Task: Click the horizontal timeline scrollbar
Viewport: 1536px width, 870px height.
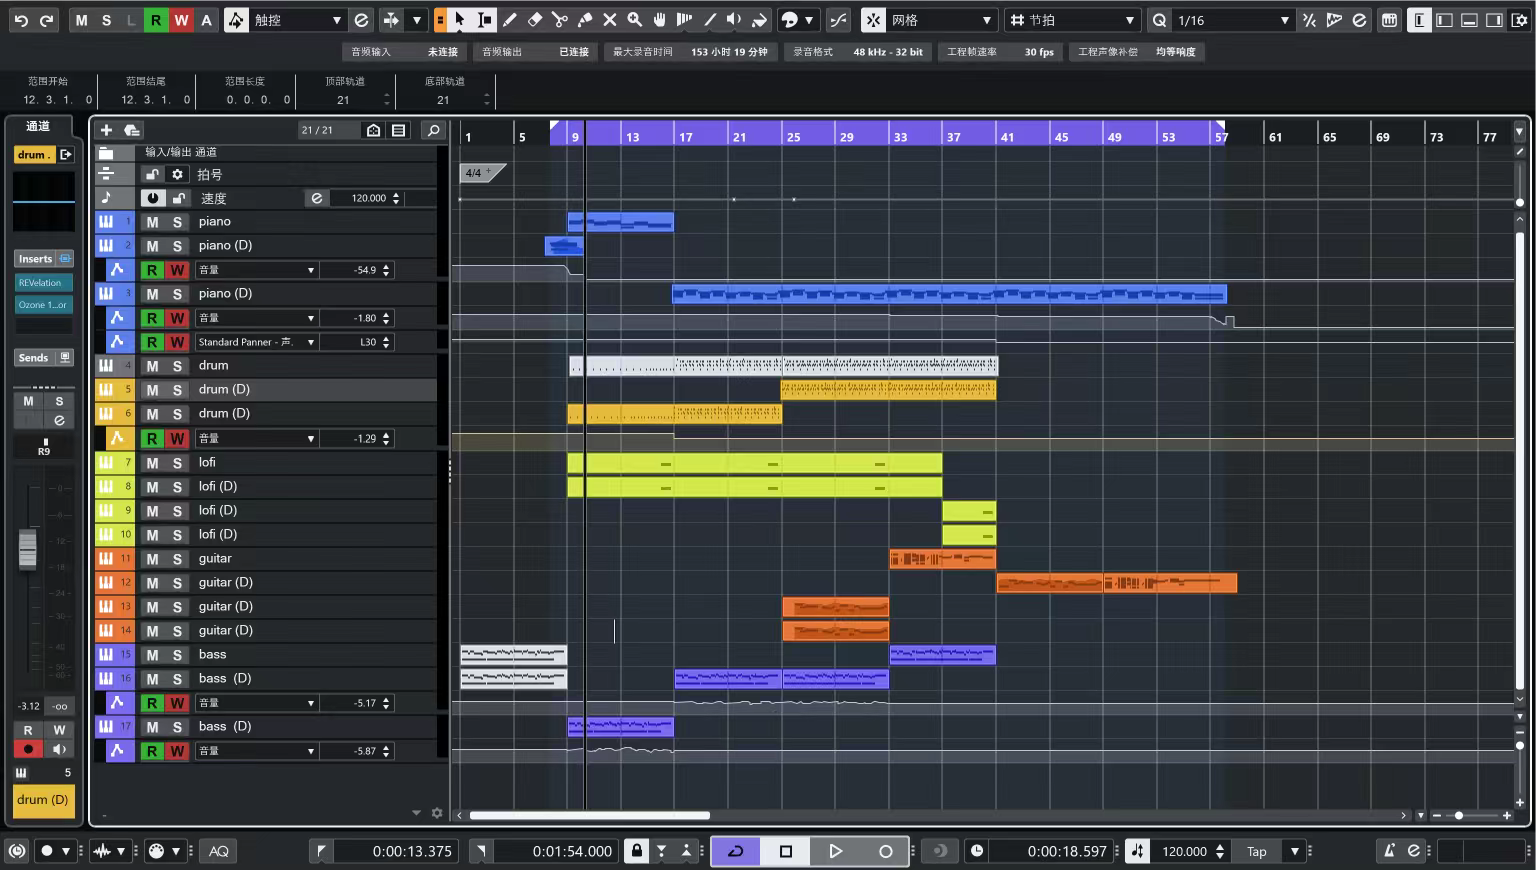Action: [590, 816]
